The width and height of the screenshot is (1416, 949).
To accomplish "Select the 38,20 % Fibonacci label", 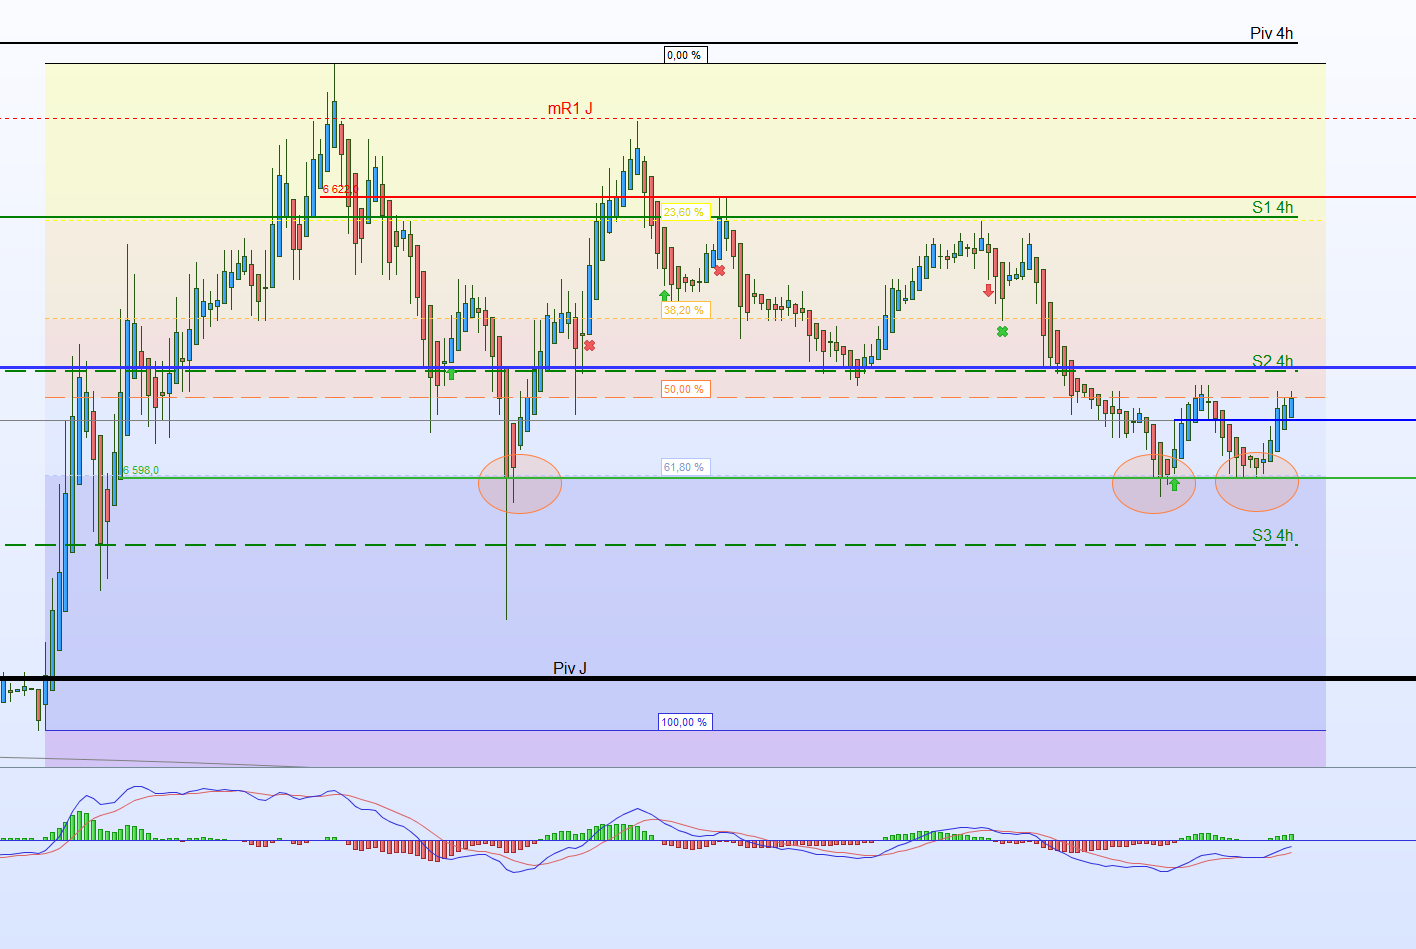I will (685, 310).
